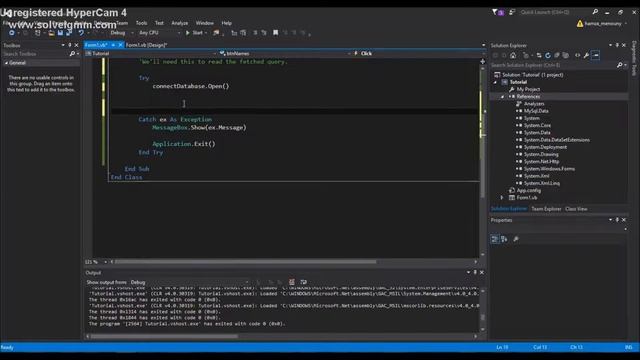This screenshot has width=640, height=360.
Task: Collapse the References node
Action: tap(502, 97)
